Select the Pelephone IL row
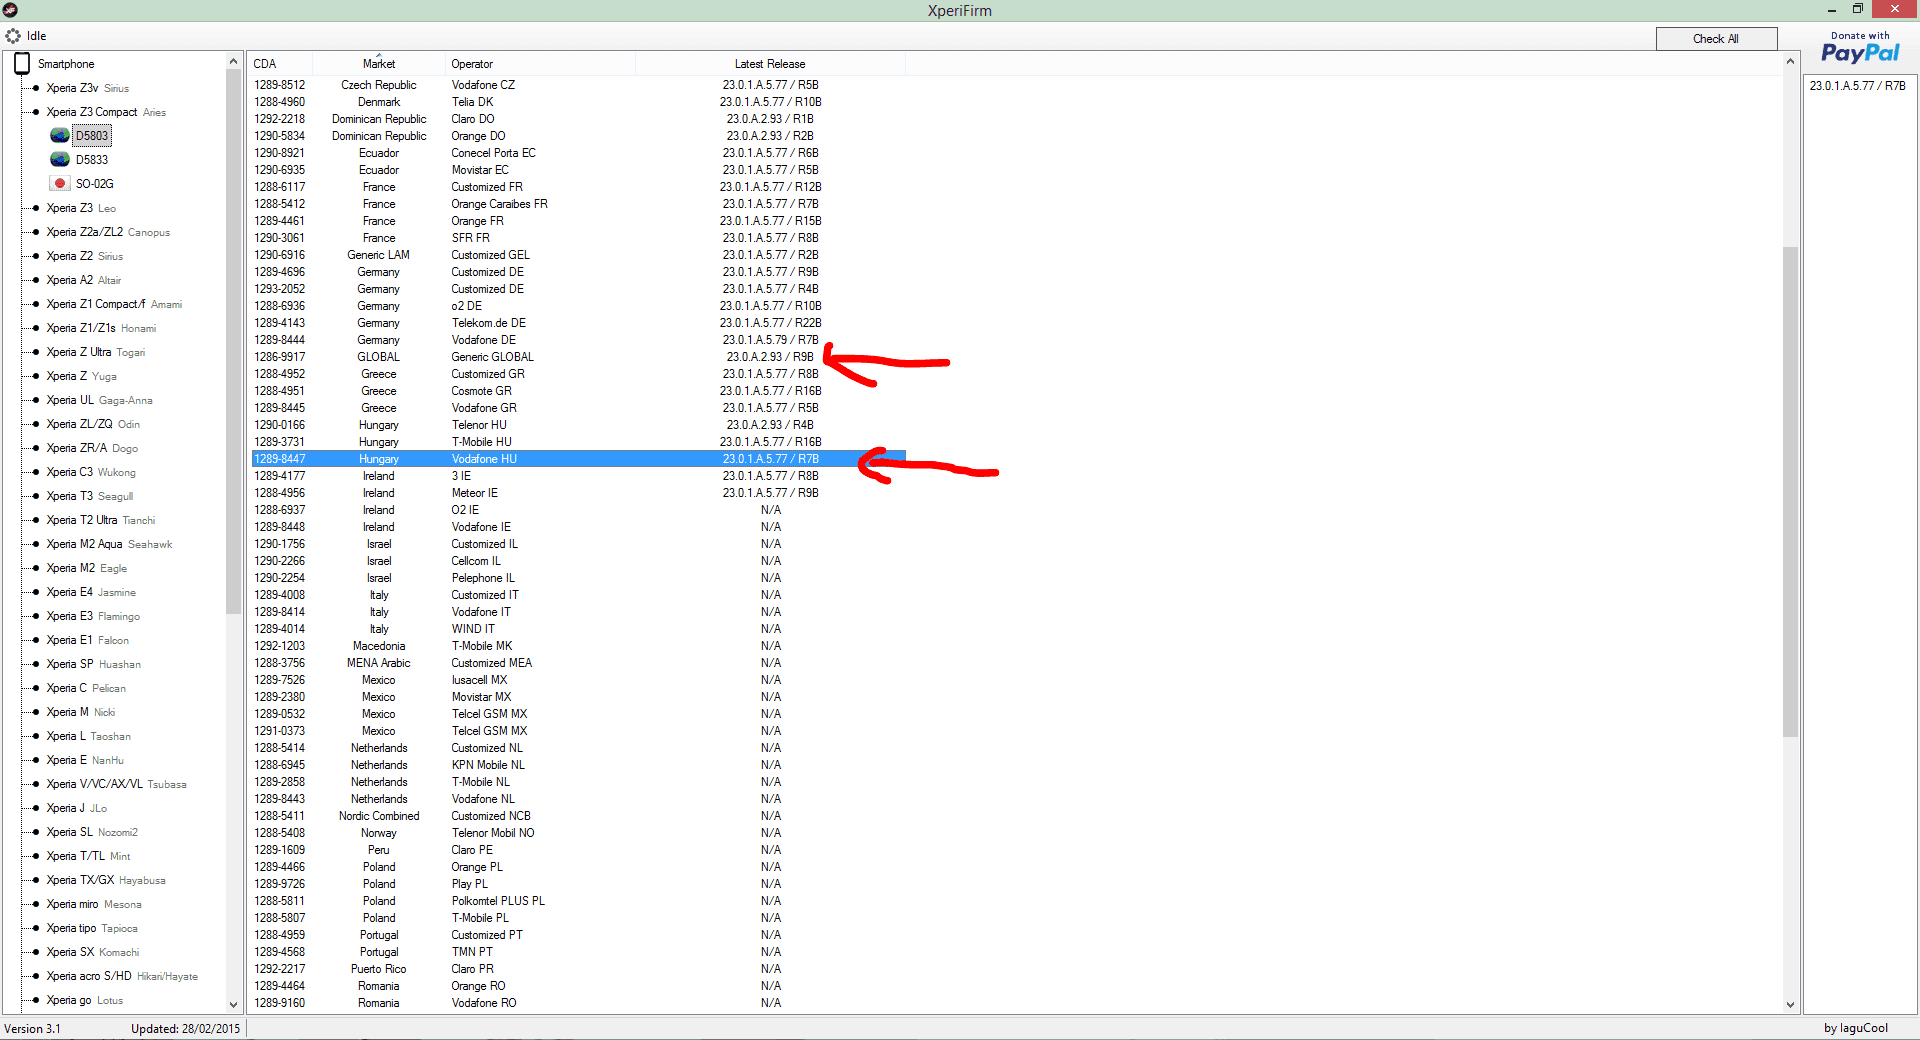1920x1040 pixels. pyautogui.click(x=578, y=578)
